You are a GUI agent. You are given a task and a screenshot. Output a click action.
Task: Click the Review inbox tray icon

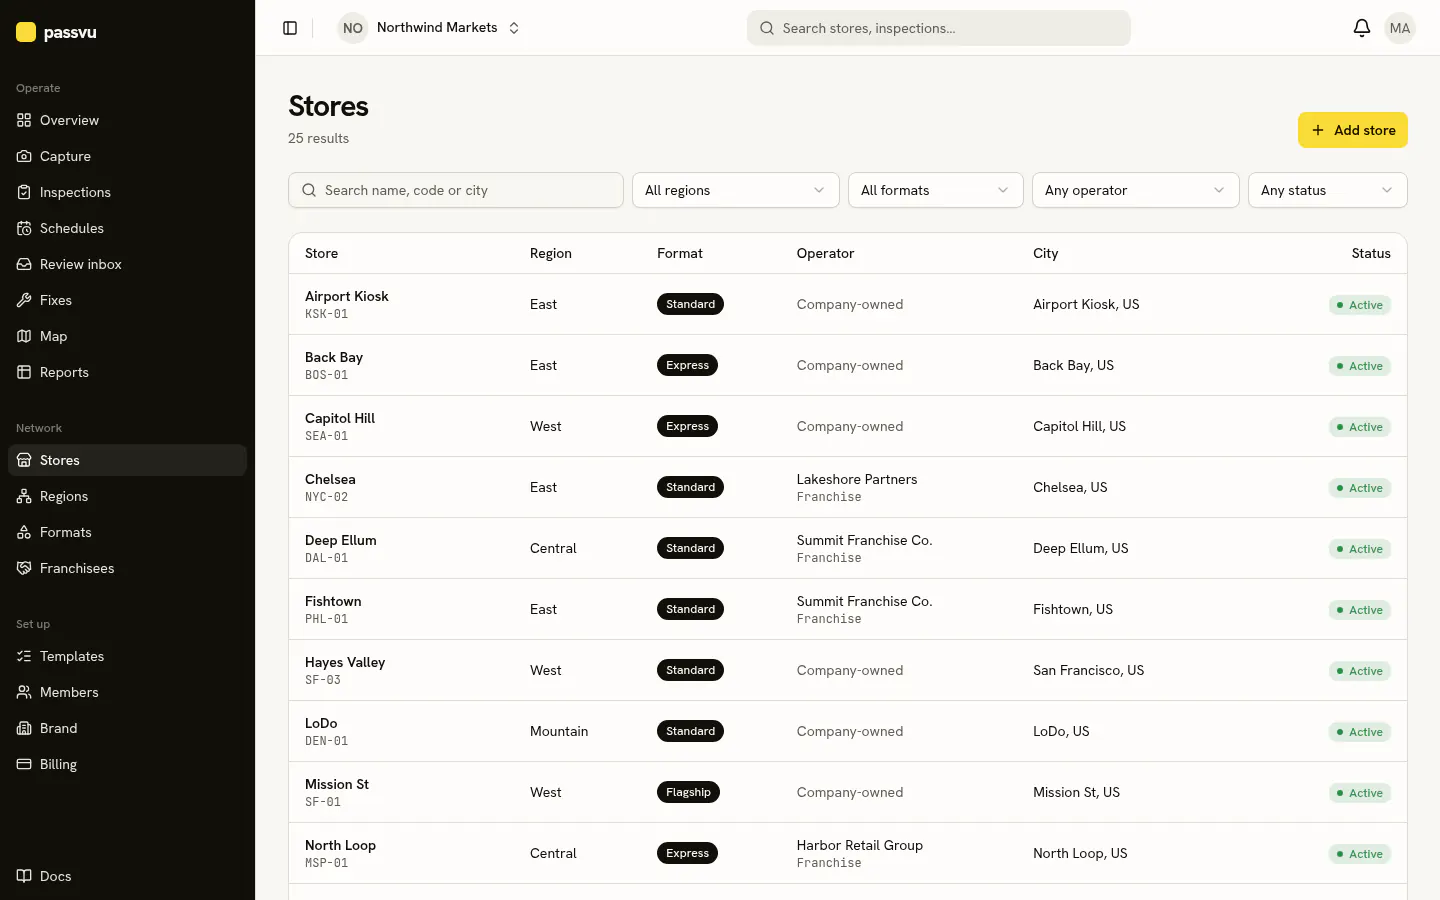coord(24,264)
